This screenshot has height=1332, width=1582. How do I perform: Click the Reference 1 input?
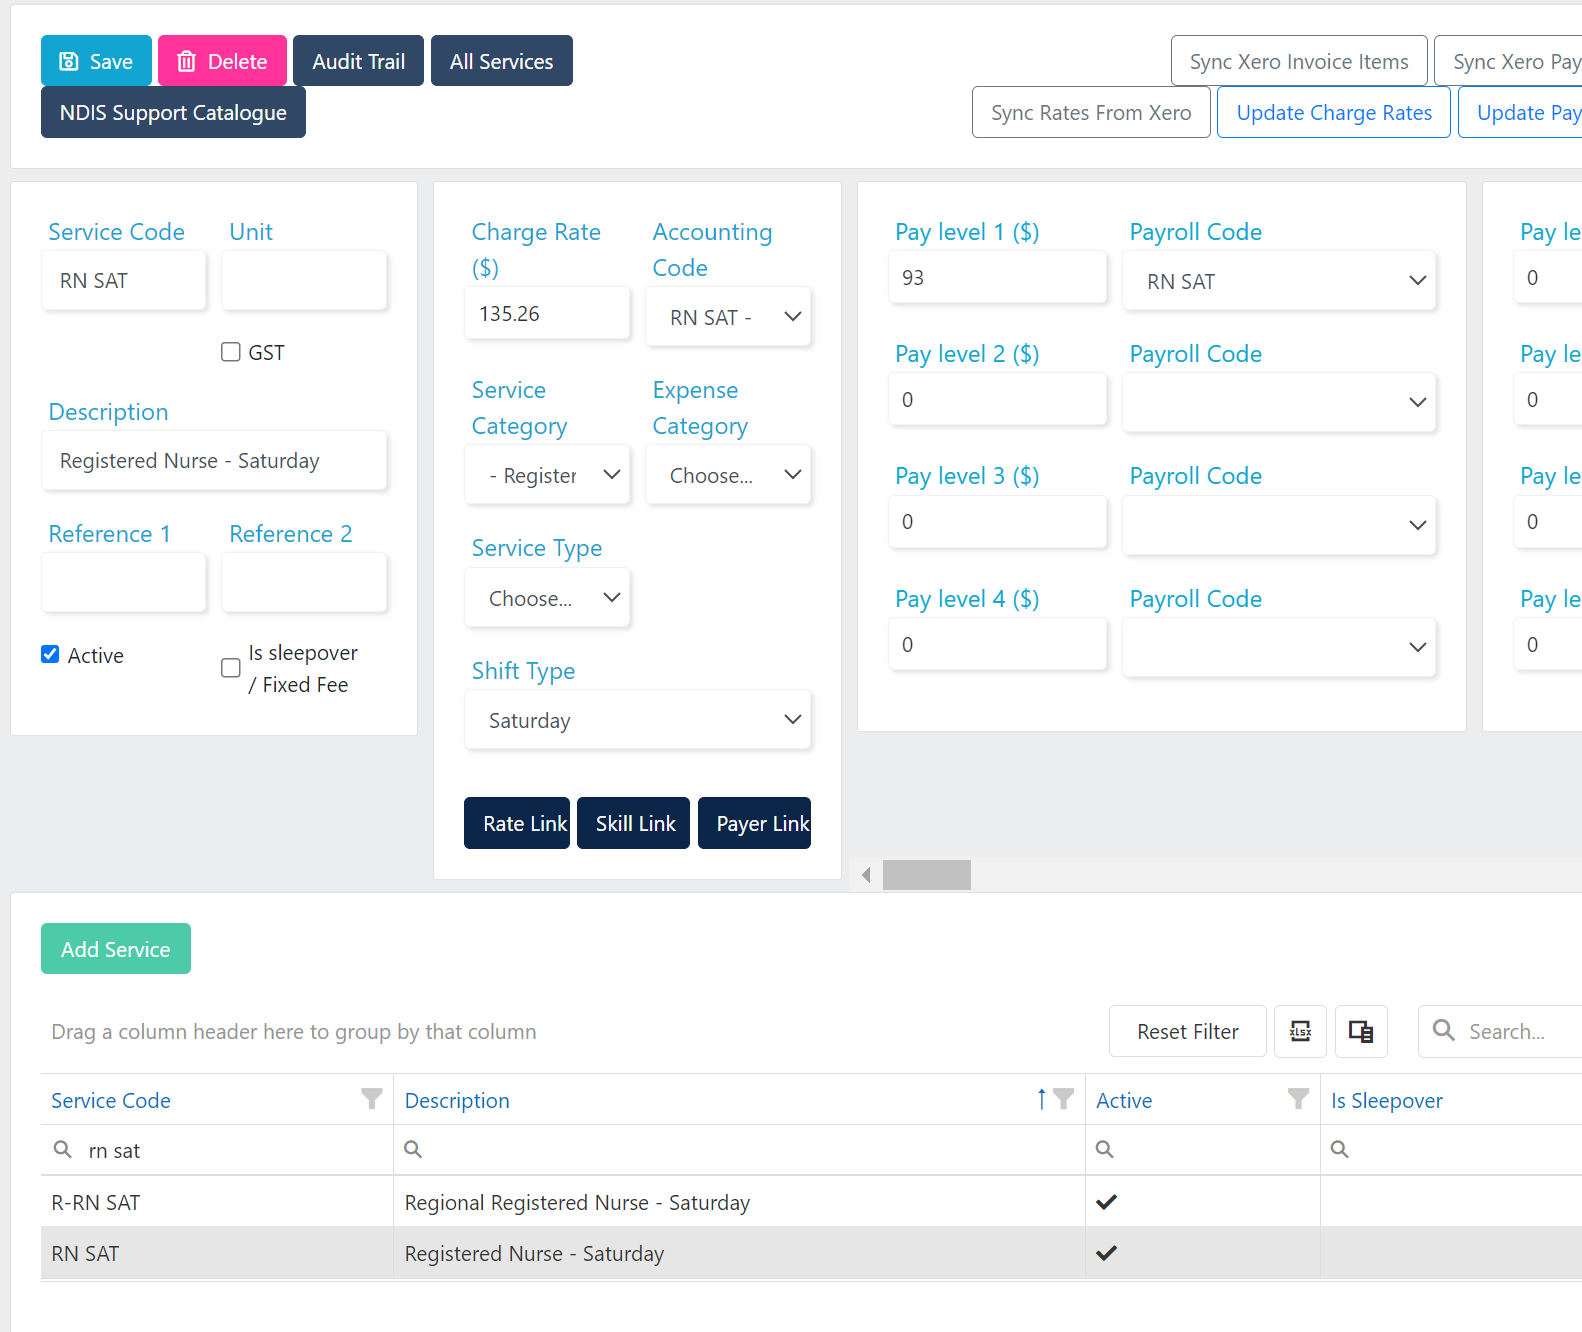(124, 583)
